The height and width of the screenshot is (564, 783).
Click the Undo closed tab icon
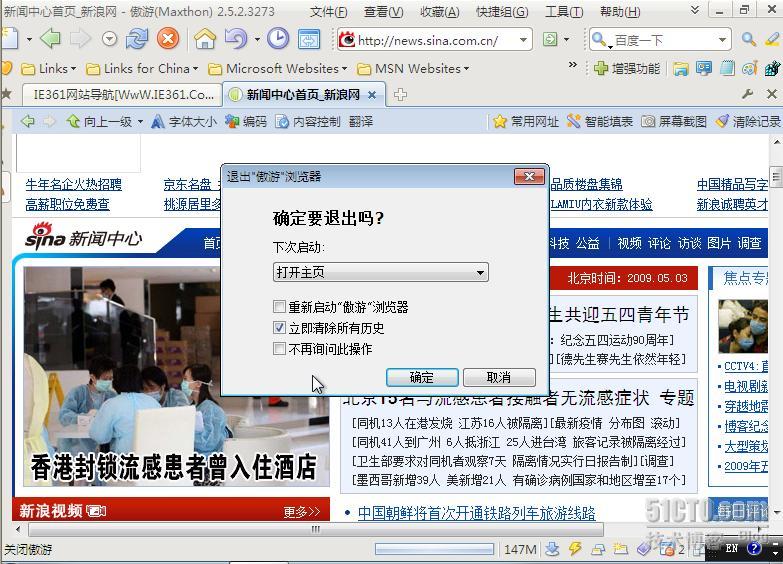pyautogui.click(x=236, y=38)
